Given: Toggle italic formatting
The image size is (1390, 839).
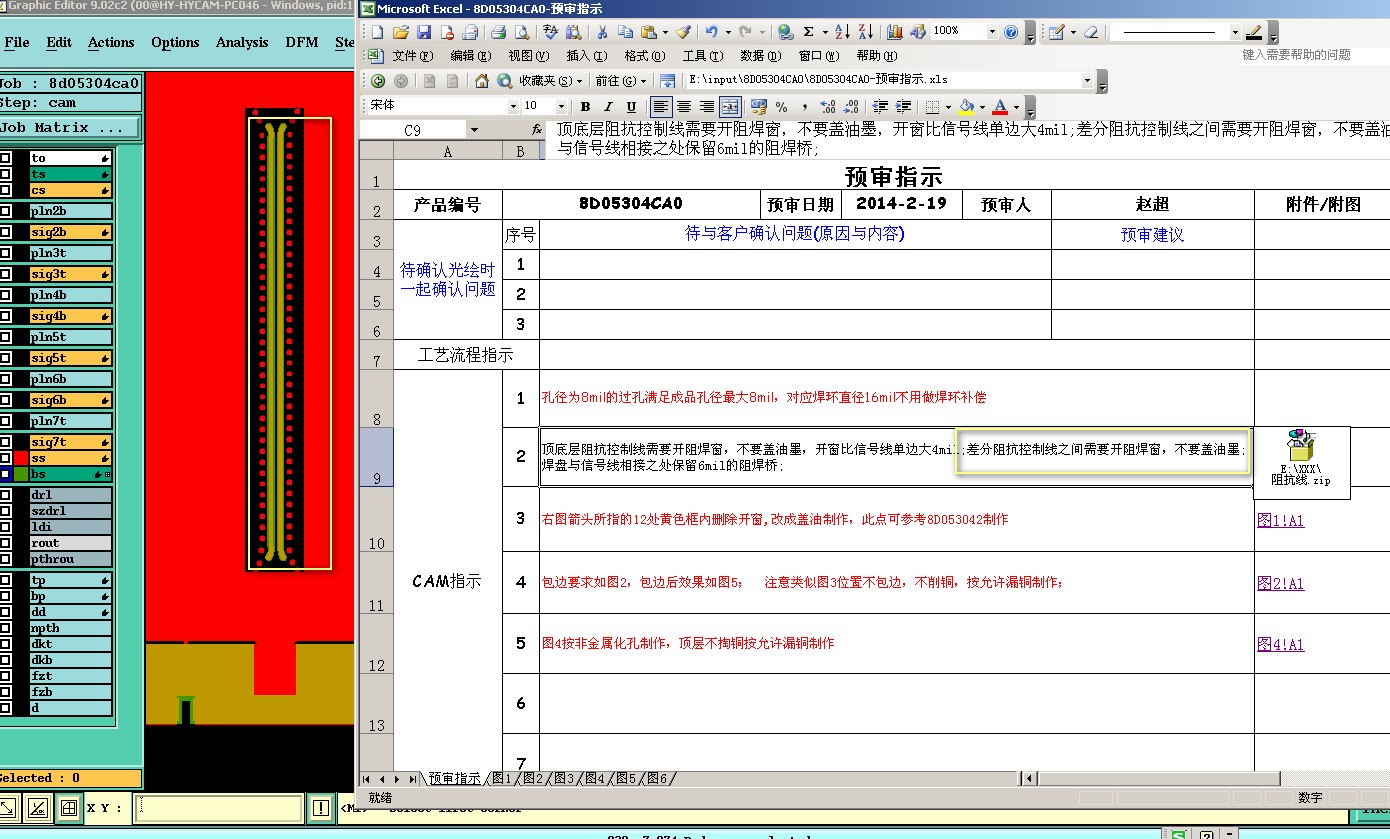Looking at the screenshot, I should click(608, 107).
